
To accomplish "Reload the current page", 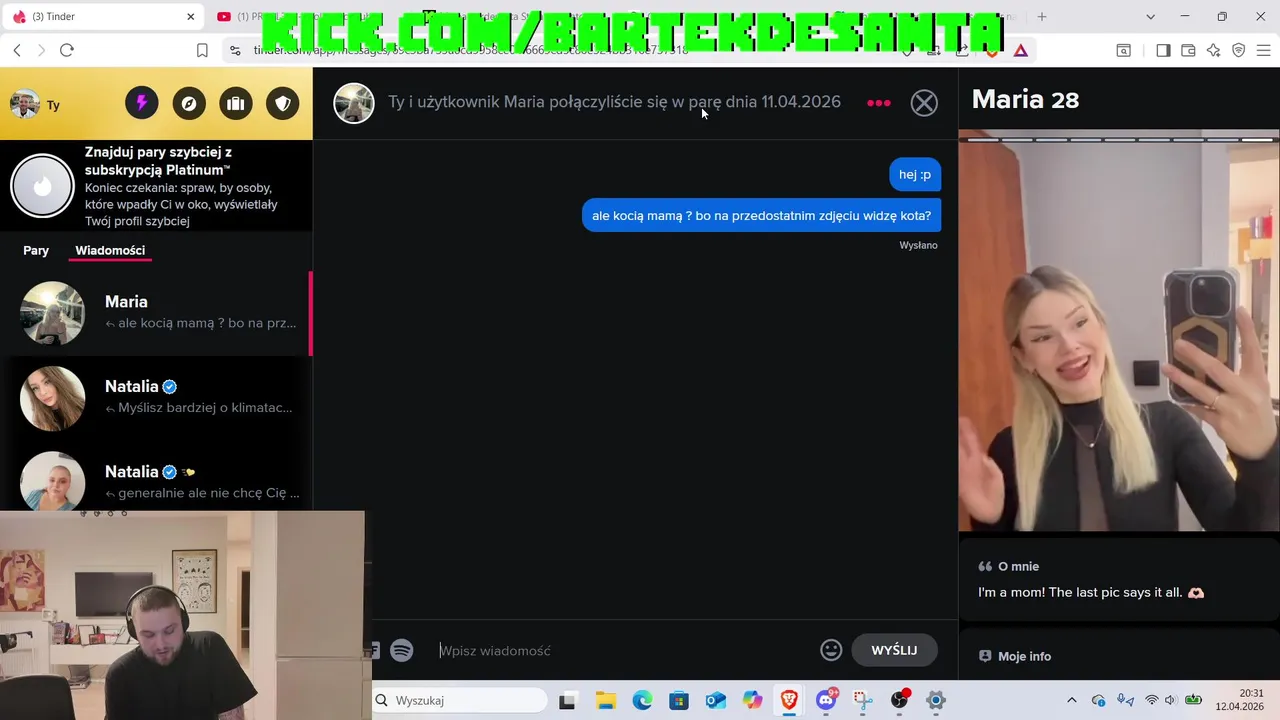I will (66, 50).
